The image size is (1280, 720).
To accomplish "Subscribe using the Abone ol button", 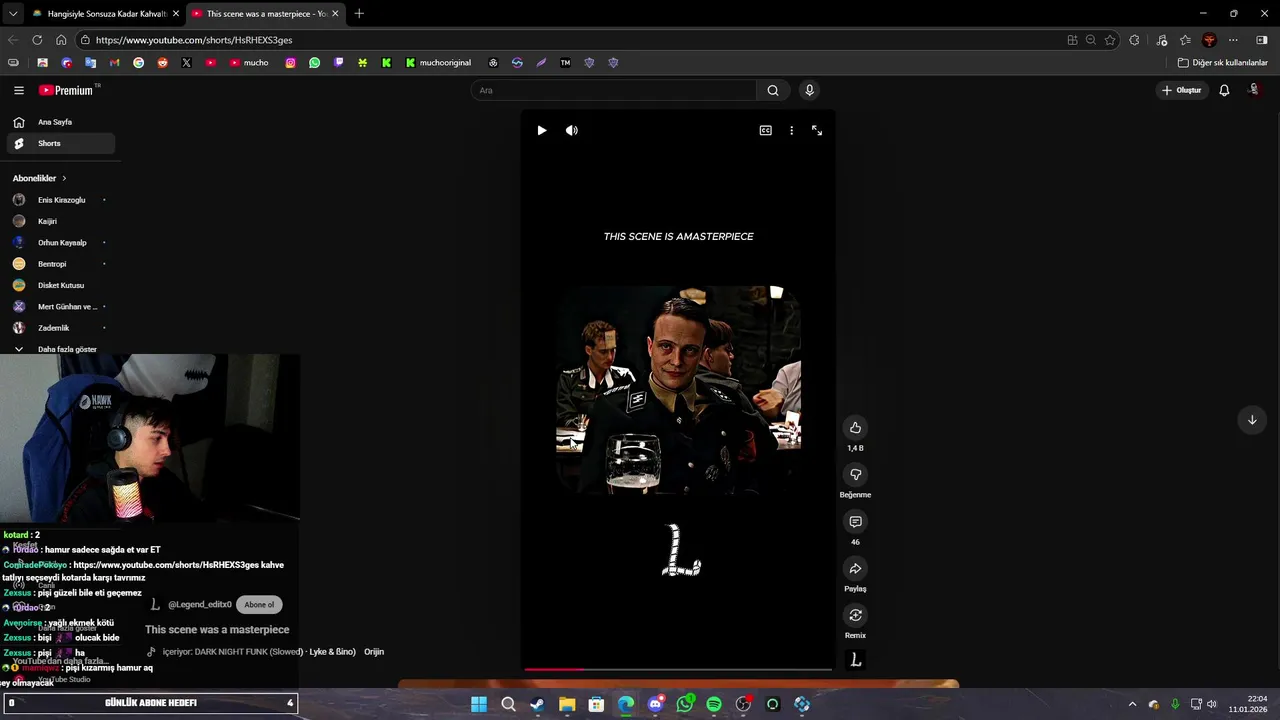I will coord(259,604).
